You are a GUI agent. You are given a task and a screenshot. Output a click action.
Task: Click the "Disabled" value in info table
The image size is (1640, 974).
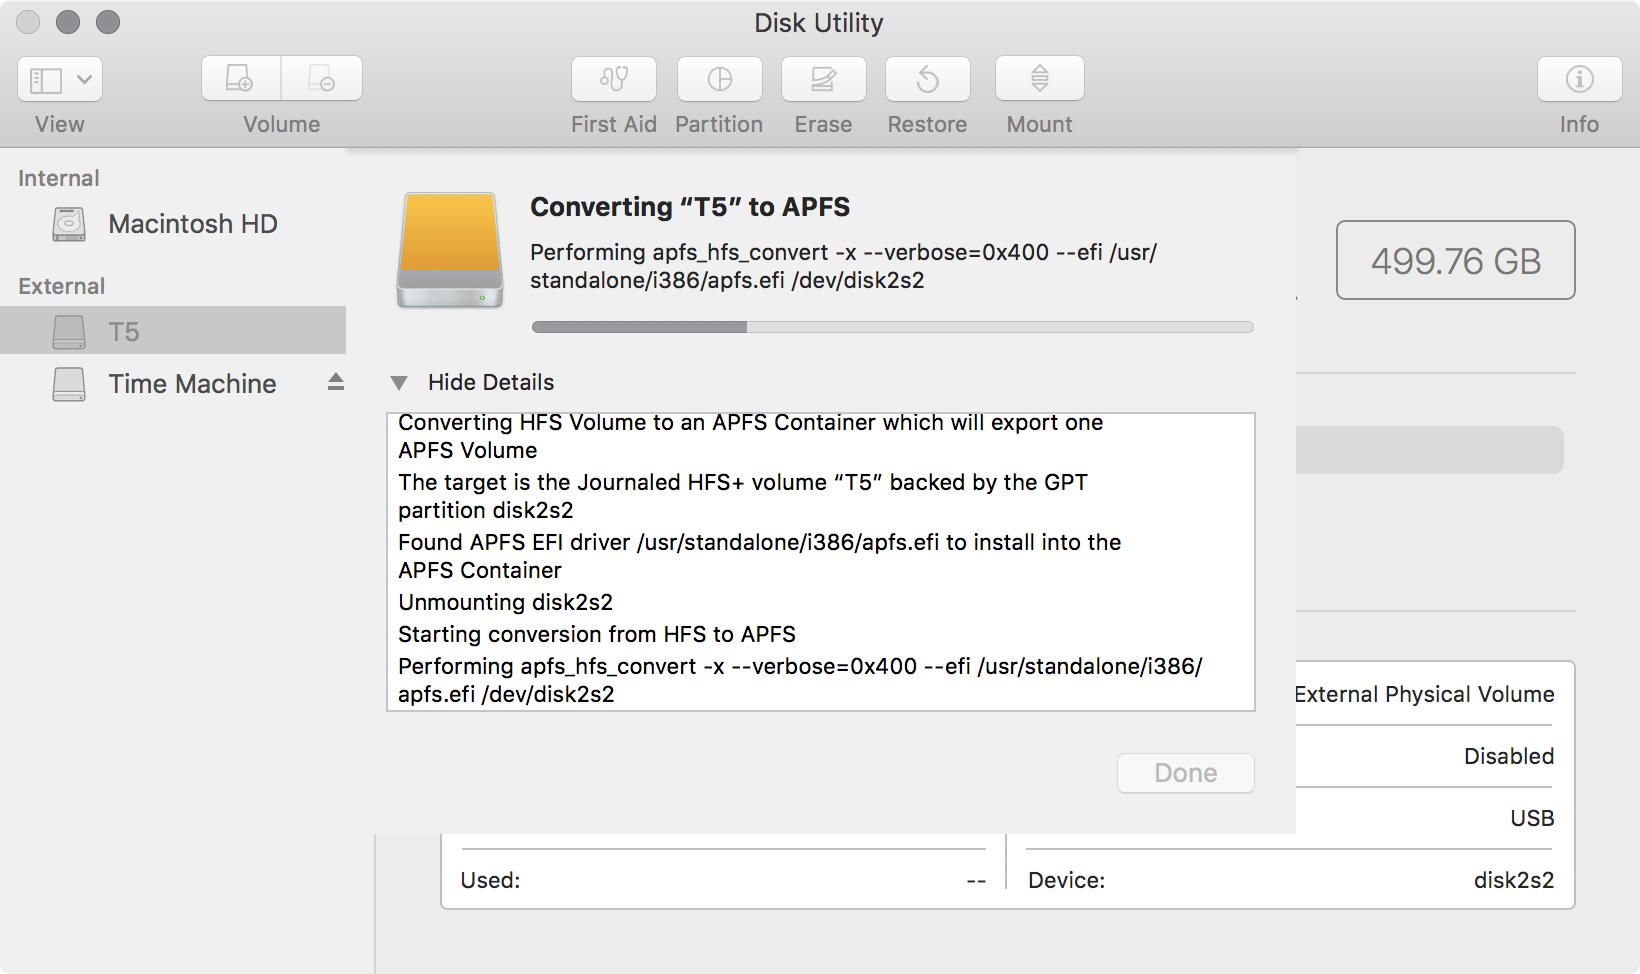[x=1509, y=756]
